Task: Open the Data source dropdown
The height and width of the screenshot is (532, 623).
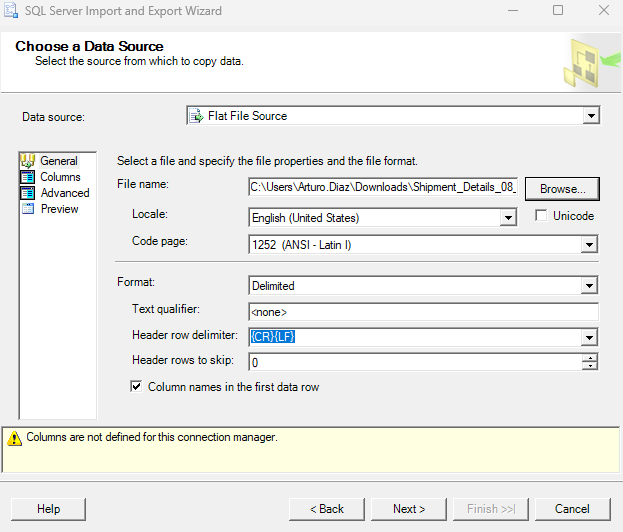Action: click(591, 116)
